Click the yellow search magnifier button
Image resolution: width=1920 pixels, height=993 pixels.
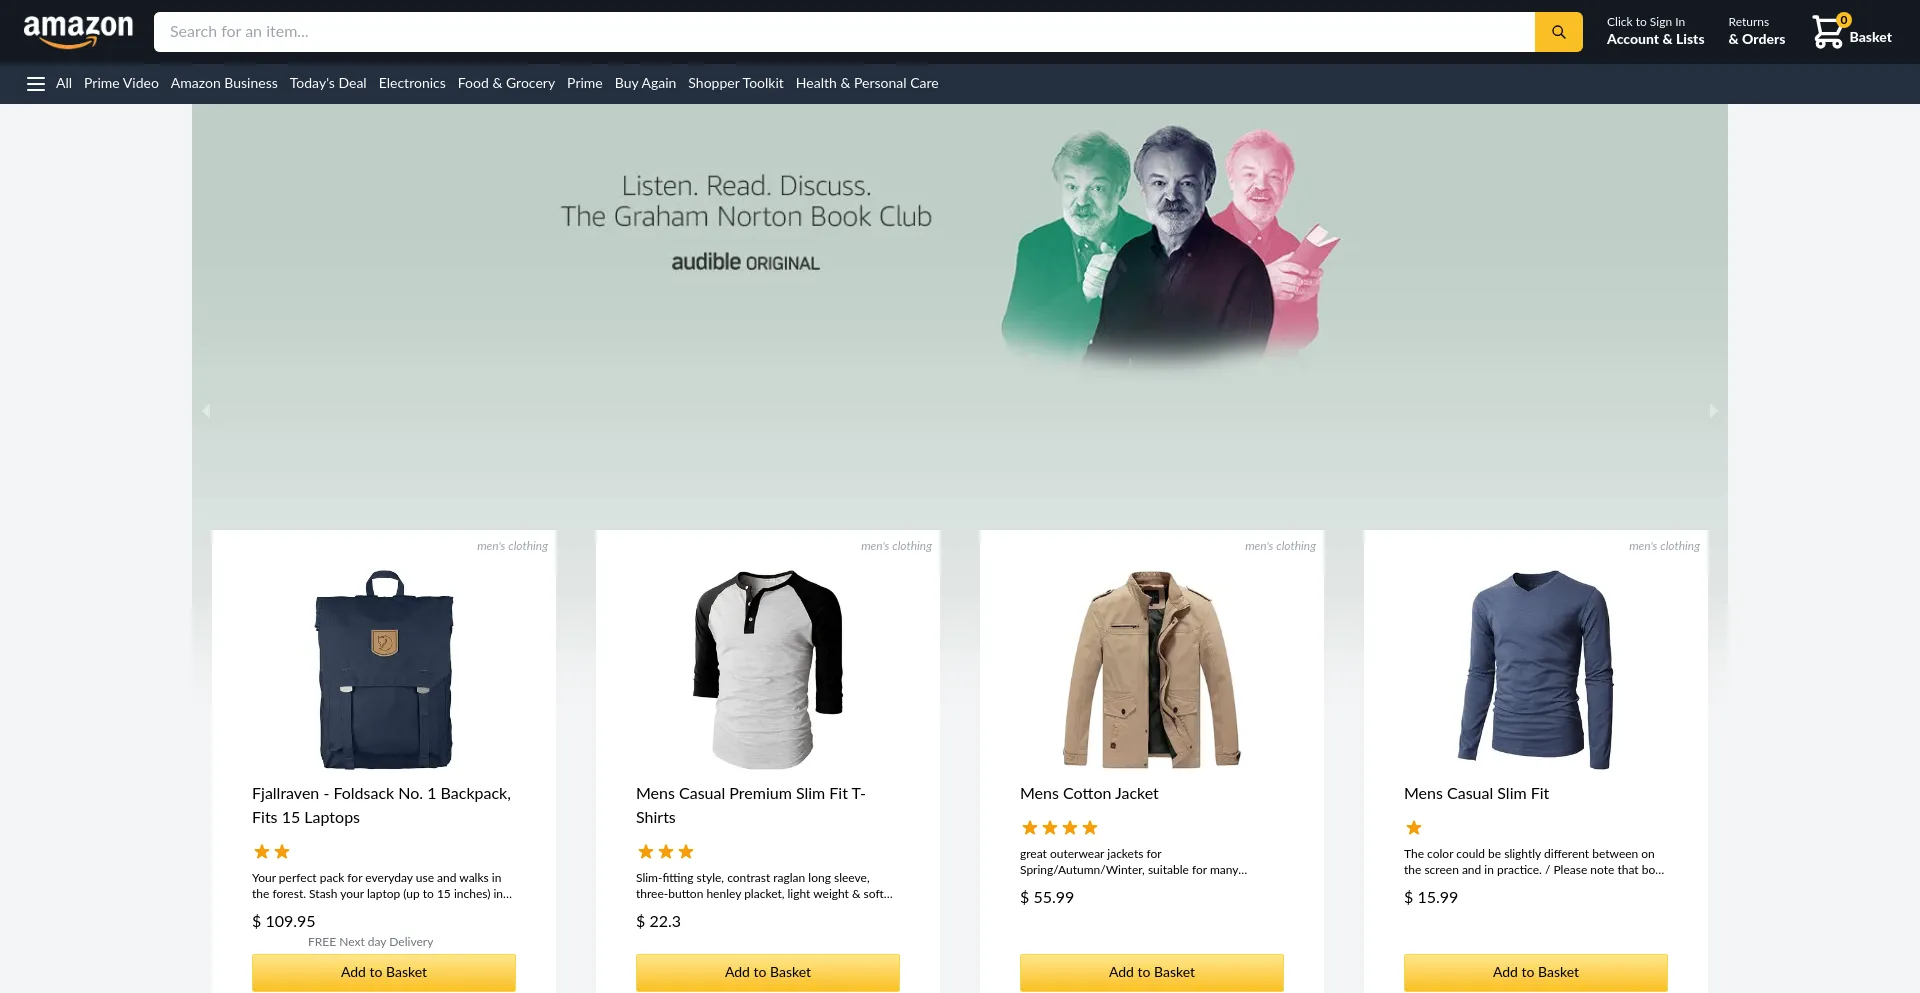1558,32
